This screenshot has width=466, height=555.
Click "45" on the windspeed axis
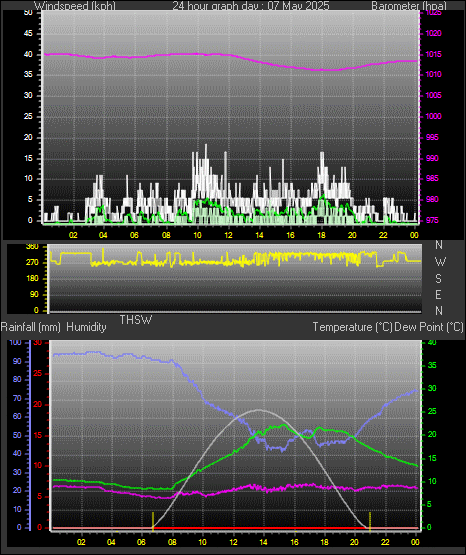28,34
